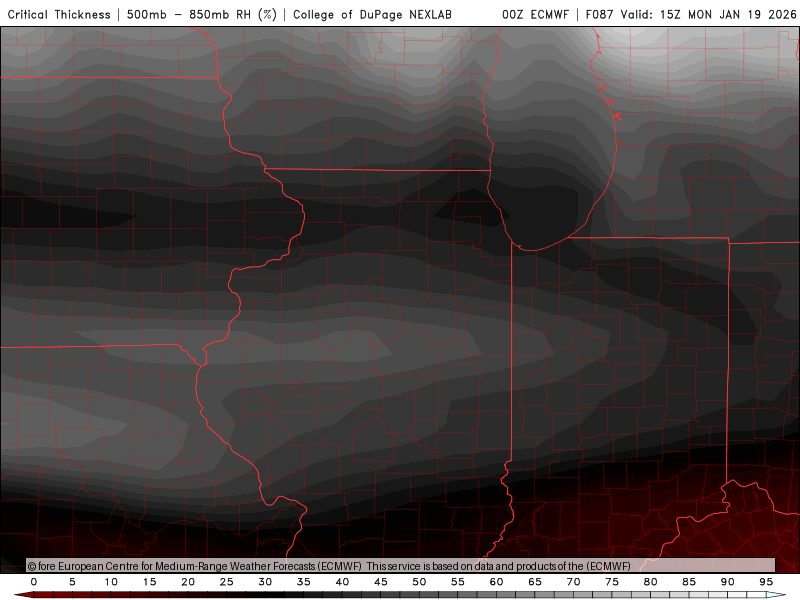Click the colorbar label "60"
This screenshot has width=800, height=600.
496,582
